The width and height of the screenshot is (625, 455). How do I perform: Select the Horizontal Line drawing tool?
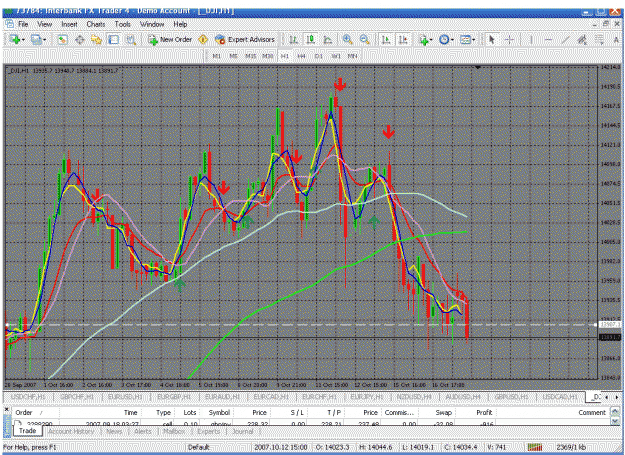pos(548,39)
